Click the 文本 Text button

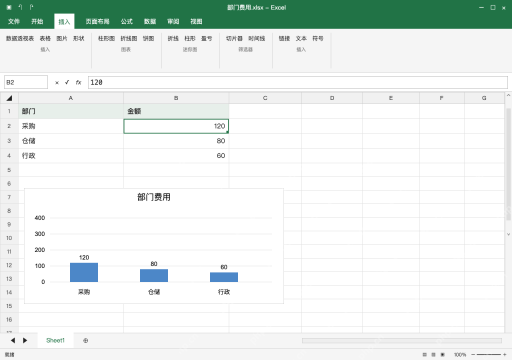(301, 39)
